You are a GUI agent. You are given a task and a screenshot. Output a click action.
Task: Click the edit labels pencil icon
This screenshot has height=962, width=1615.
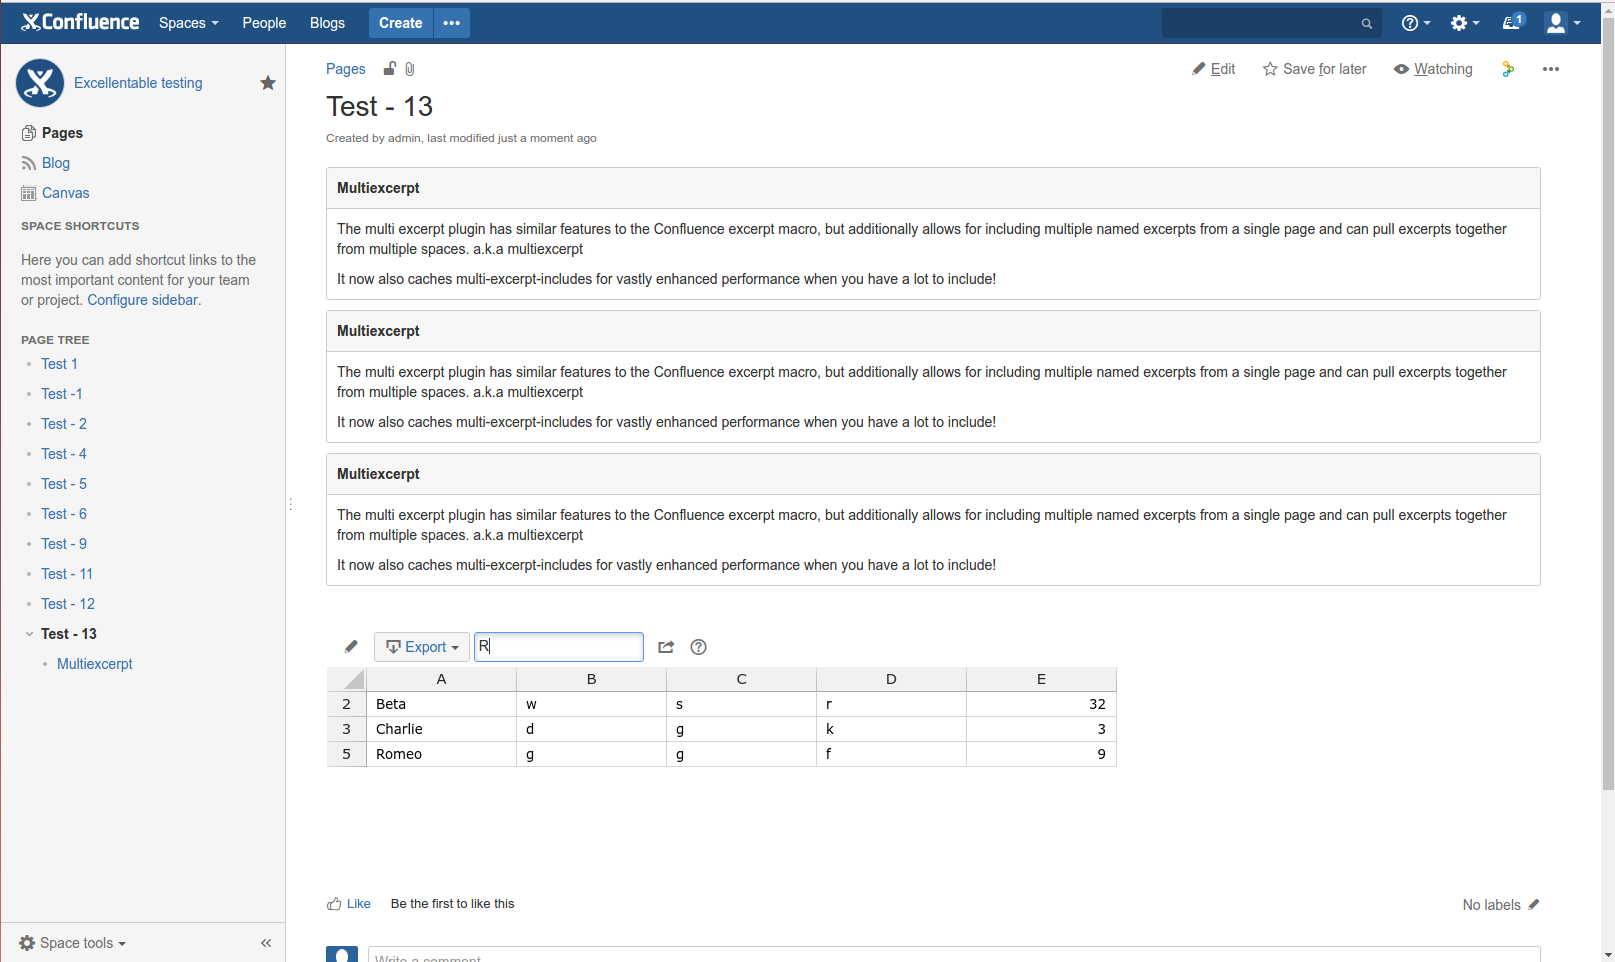point(1534,904)
